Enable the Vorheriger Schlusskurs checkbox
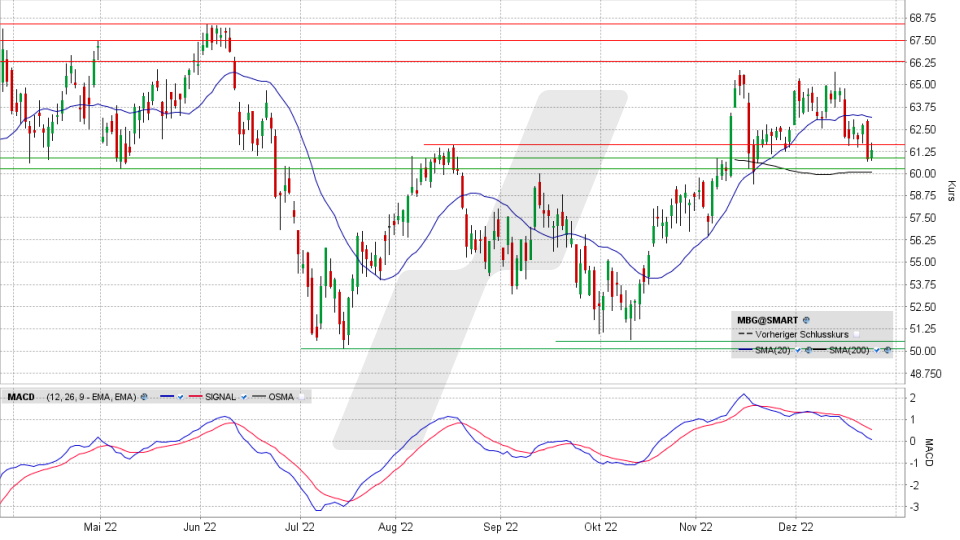The width and height of the screenshot is (960, 540). [857, 334]
